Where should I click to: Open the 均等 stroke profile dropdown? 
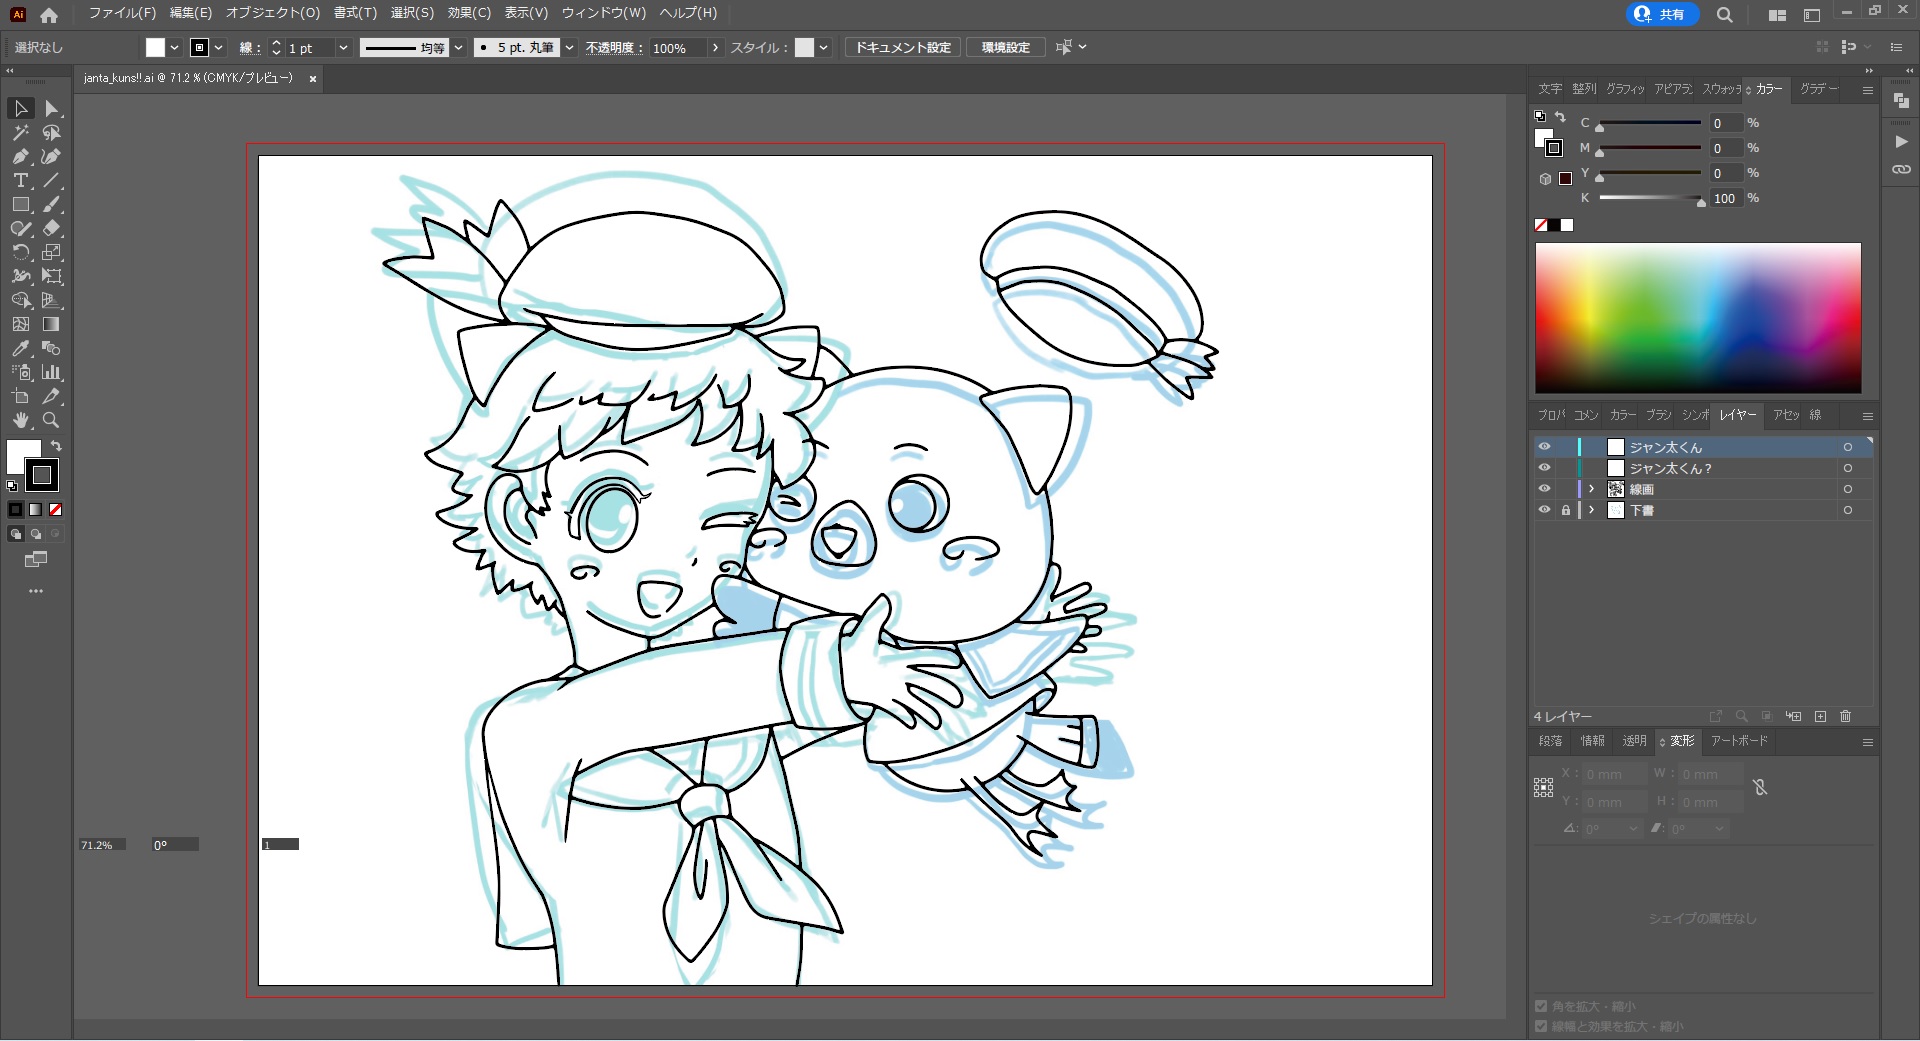[459, 47]
